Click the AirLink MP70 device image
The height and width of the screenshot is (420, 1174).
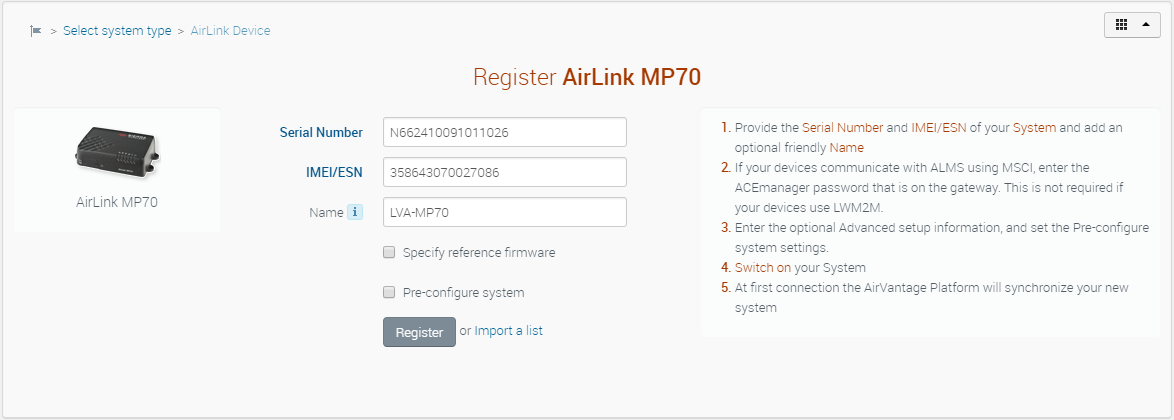tap(117, 152)
